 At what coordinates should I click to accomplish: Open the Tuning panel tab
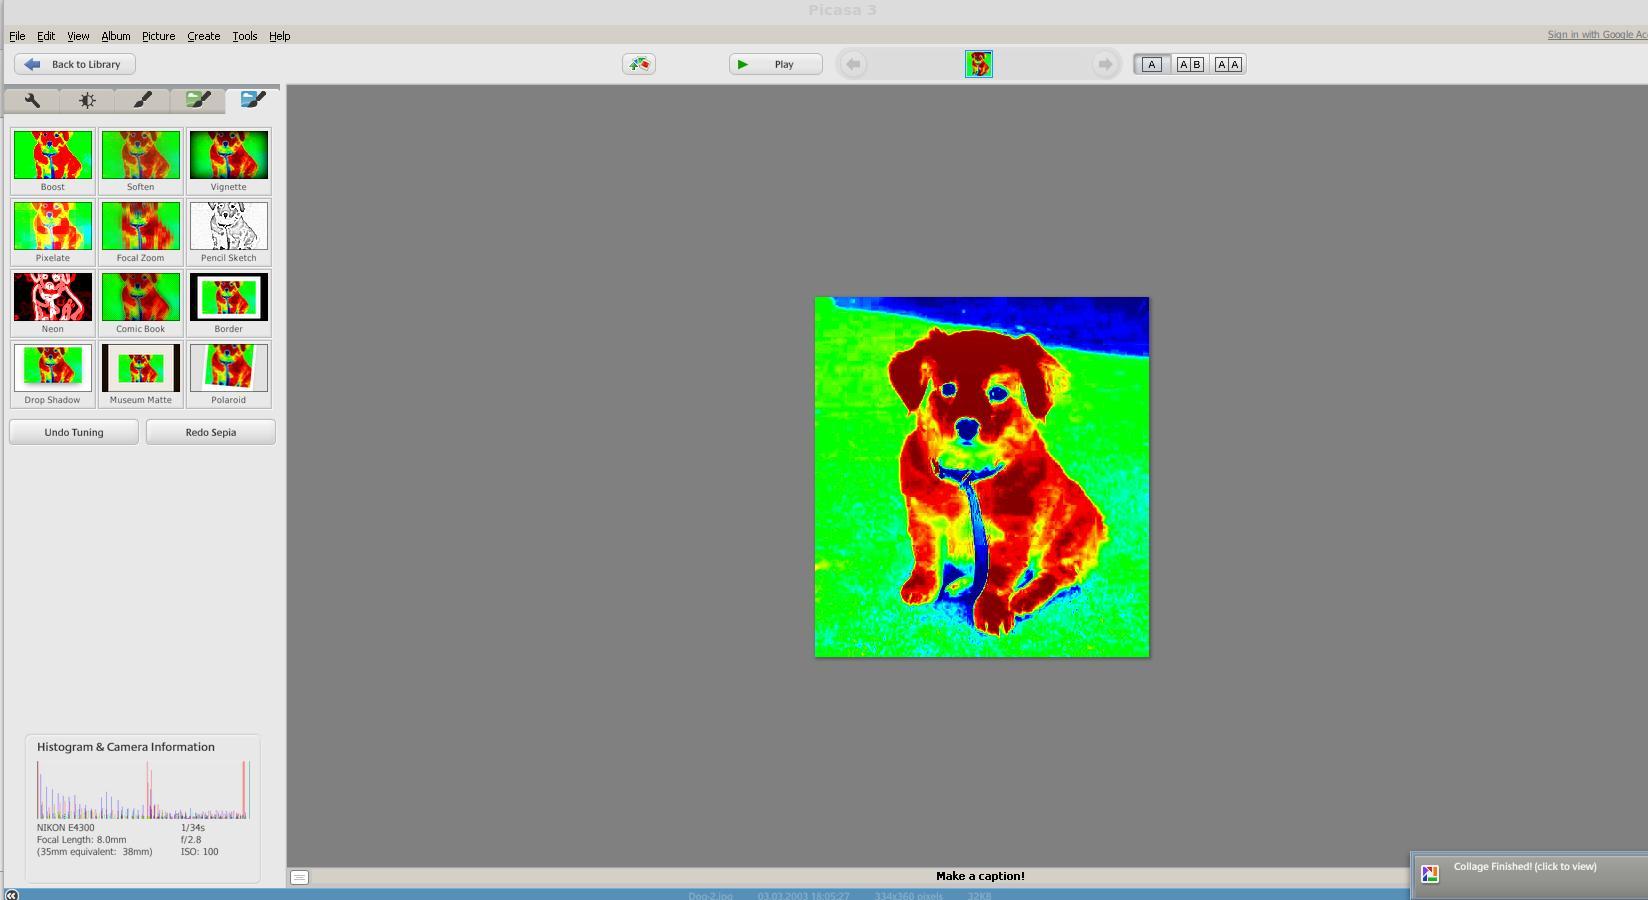click(x=87, y=100)
